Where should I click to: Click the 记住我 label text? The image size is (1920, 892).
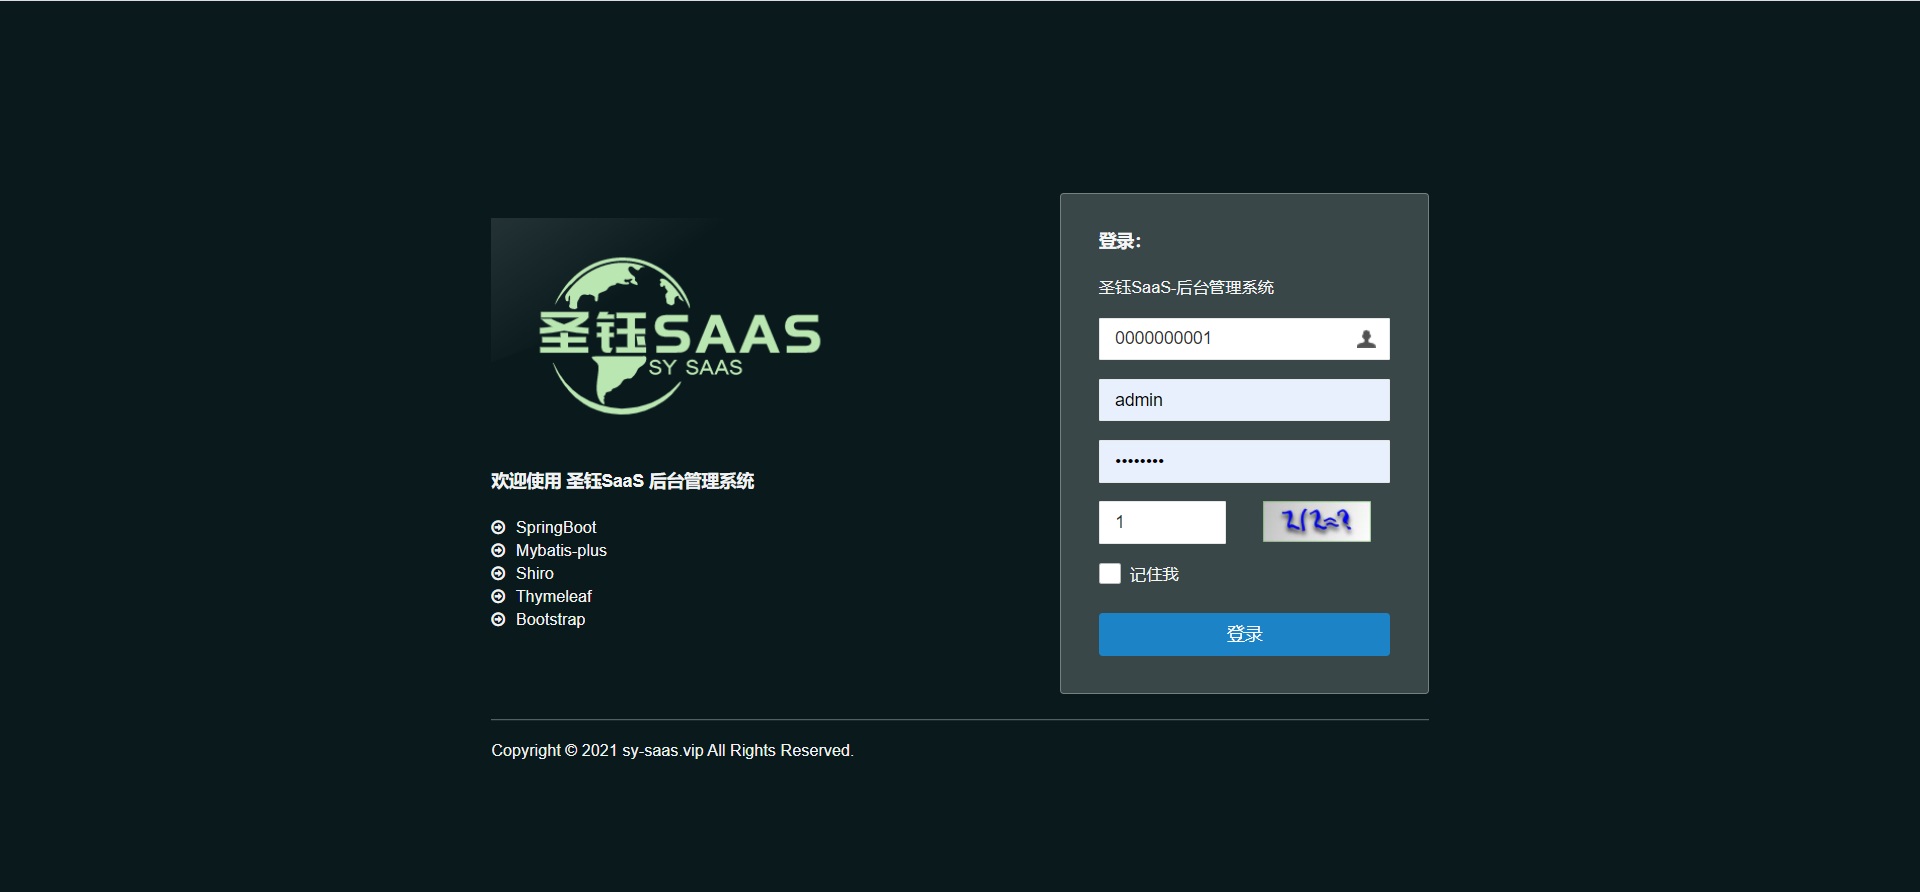(x=1154, y=574)
